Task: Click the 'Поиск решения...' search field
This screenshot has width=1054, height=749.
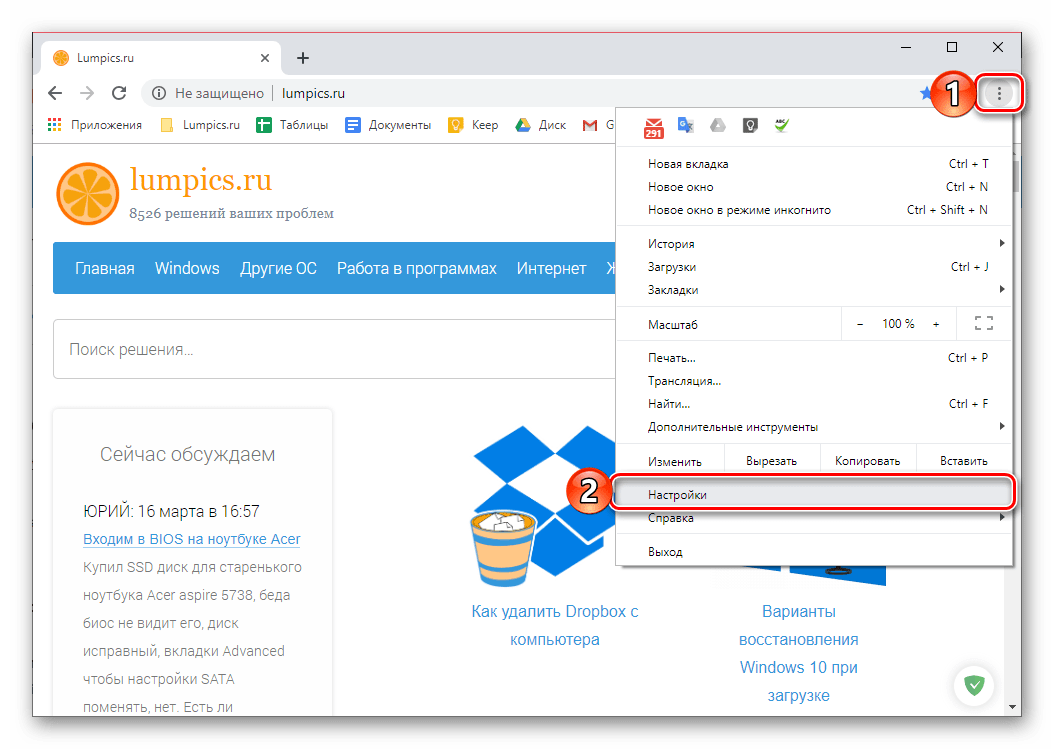Action: pos(334,349)
